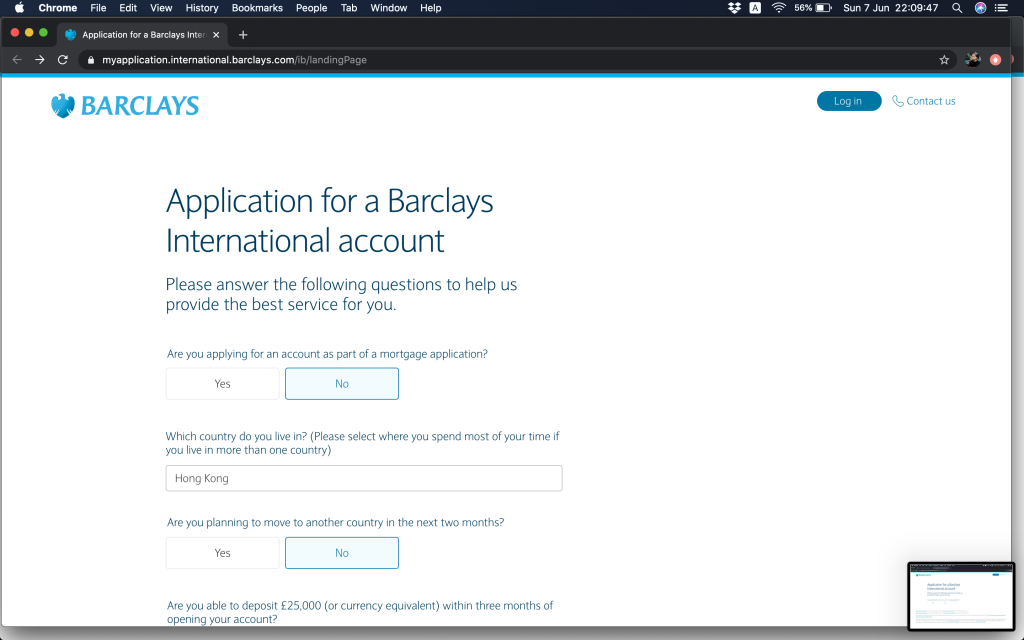This screenshot has width=1024, height=640.
Task: Reload the page with the refresh icon
Action: [63, 60]
